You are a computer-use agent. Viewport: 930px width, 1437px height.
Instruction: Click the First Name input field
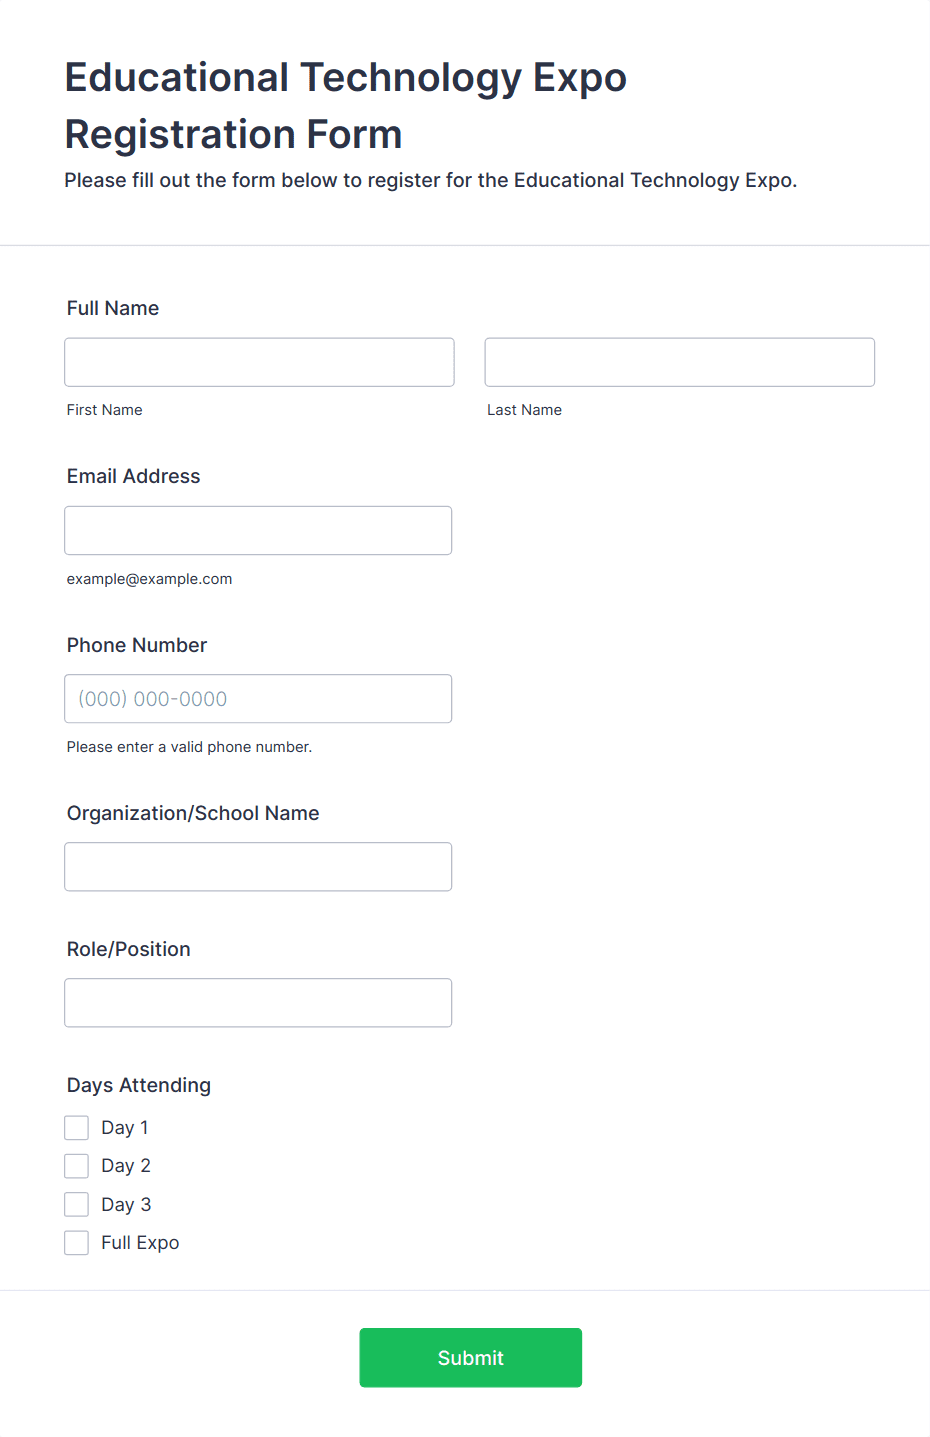pyautogui.click(x=259, y=362)
